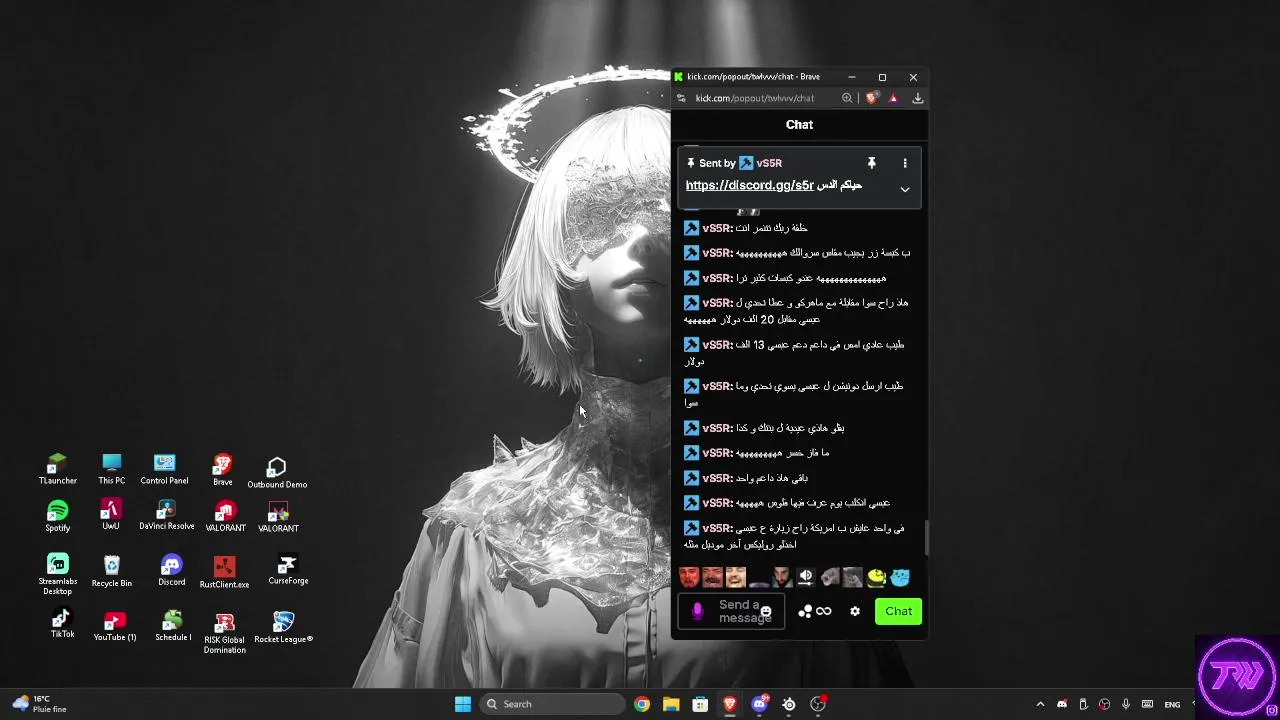
Task: Click the purple microphone icon in input
Action: click(697, 611)
